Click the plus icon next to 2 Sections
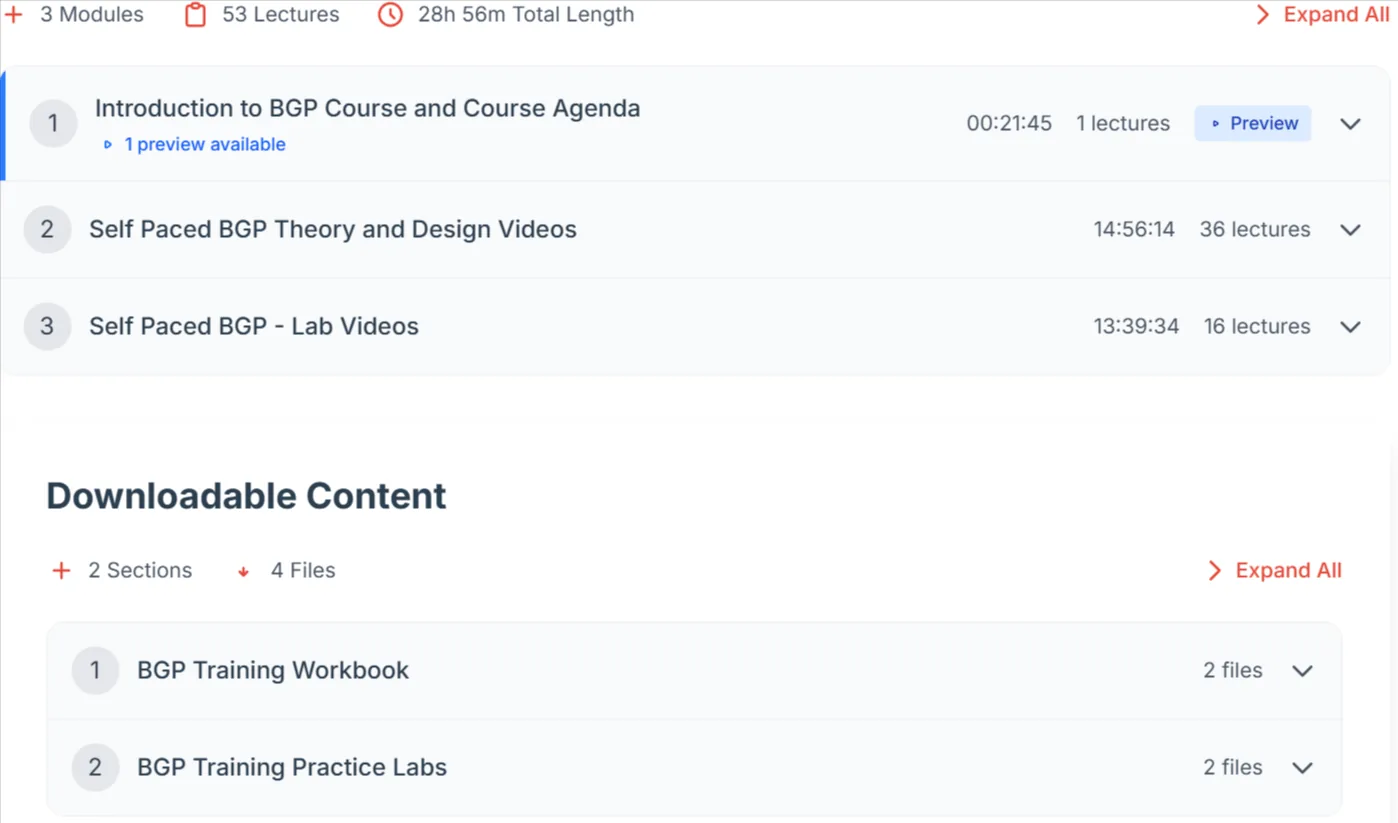The height and width of the screenshot is (823, 1398). coord(61,571)
